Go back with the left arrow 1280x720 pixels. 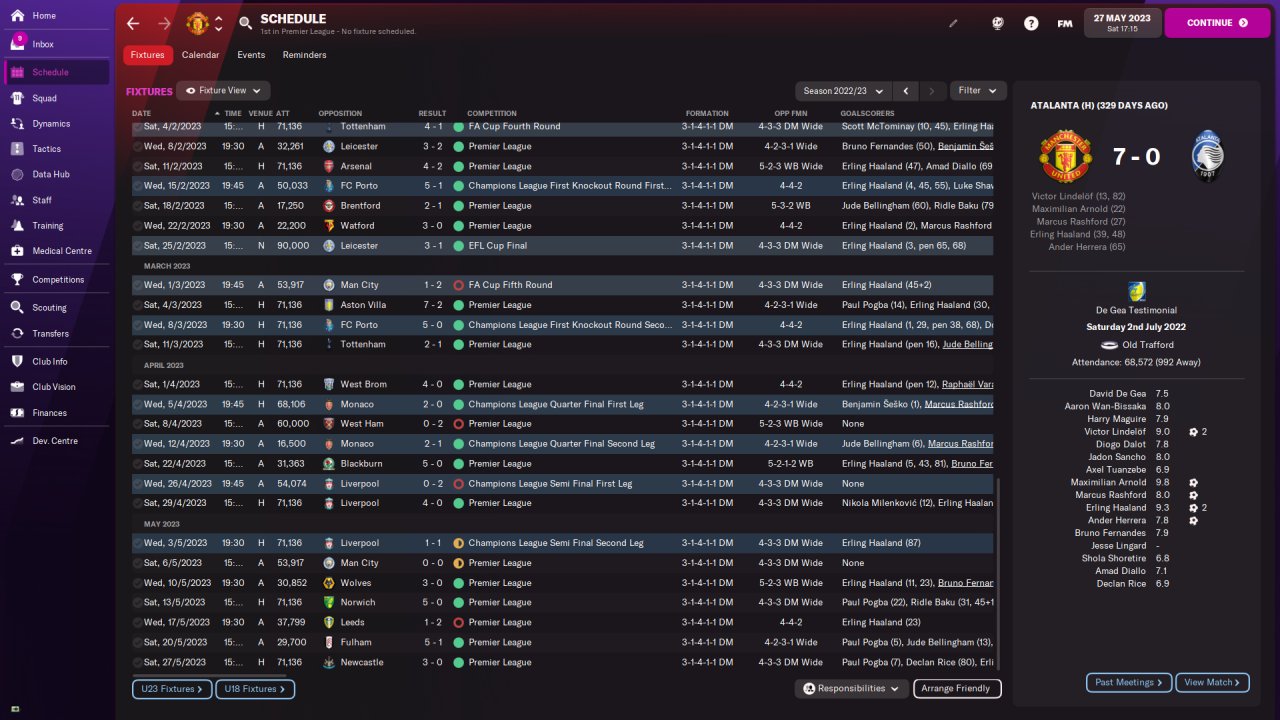click(133, 23)
